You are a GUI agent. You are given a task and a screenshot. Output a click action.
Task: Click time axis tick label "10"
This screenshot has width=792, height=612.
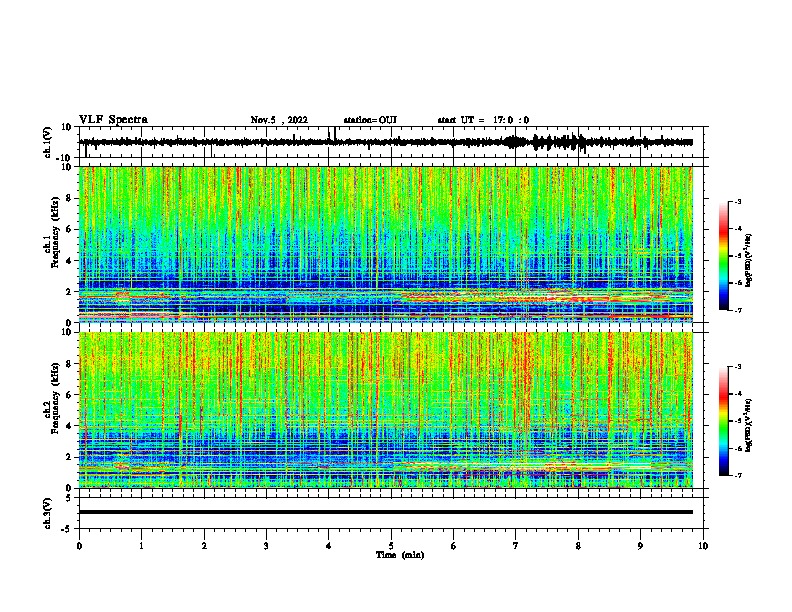coord(703,546)
